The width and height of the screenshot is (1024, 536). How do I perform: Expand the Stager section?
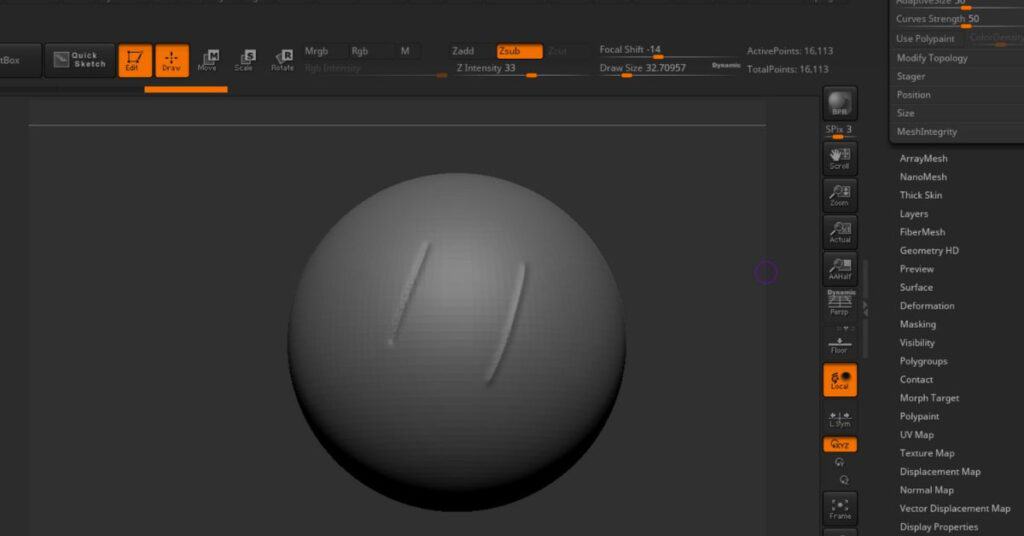pyautogui.click(x=910, y=76)
